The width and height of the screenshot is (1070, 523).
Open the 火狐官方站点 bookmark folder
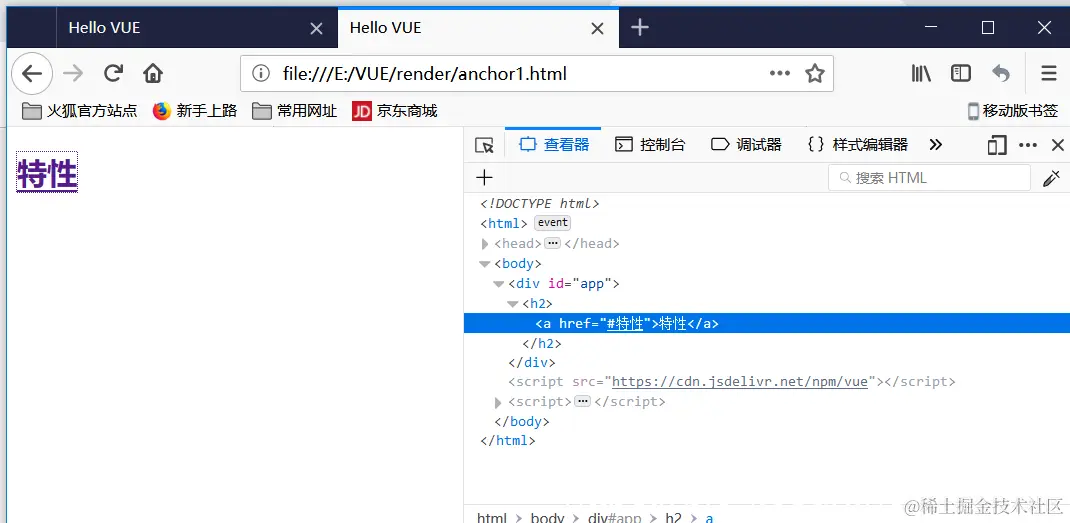click(80, 111)
